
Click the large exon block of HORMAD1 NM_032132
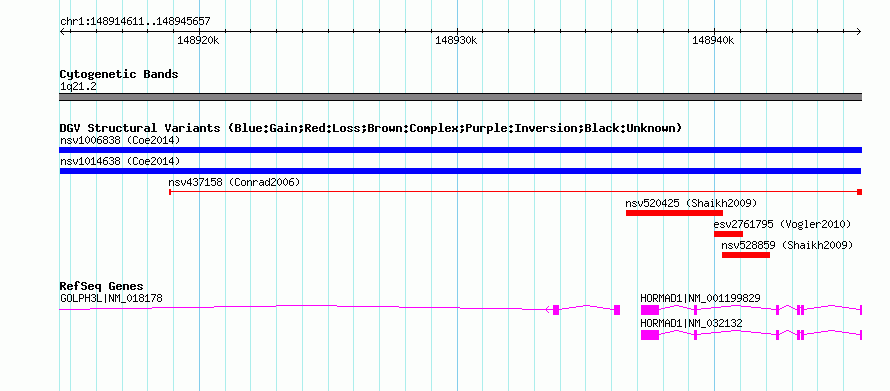pos(650,335)
